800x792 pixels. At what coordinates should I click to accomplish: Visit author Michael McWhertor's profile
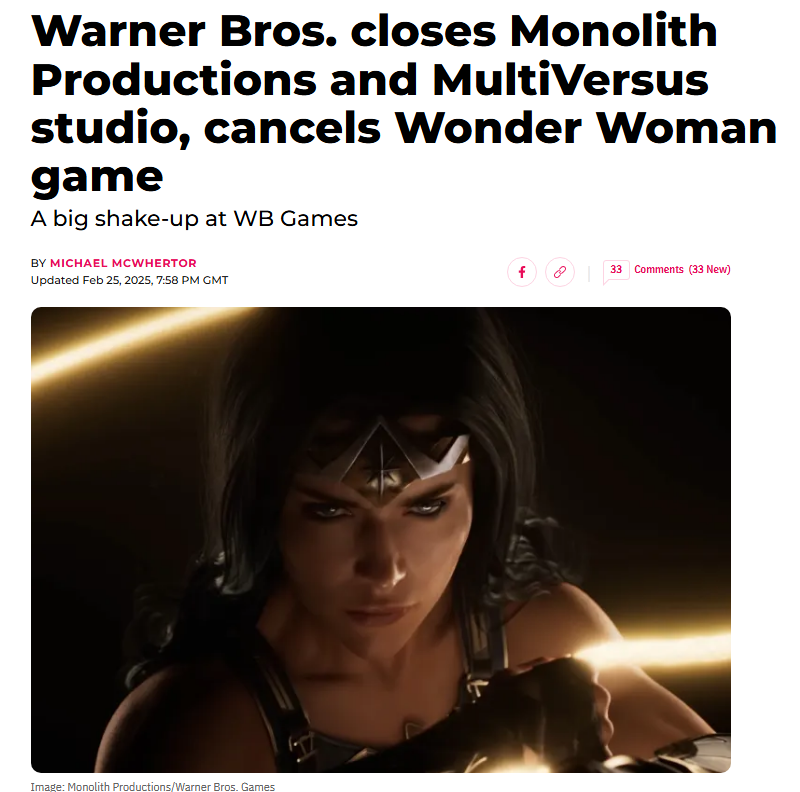[123, 263]
